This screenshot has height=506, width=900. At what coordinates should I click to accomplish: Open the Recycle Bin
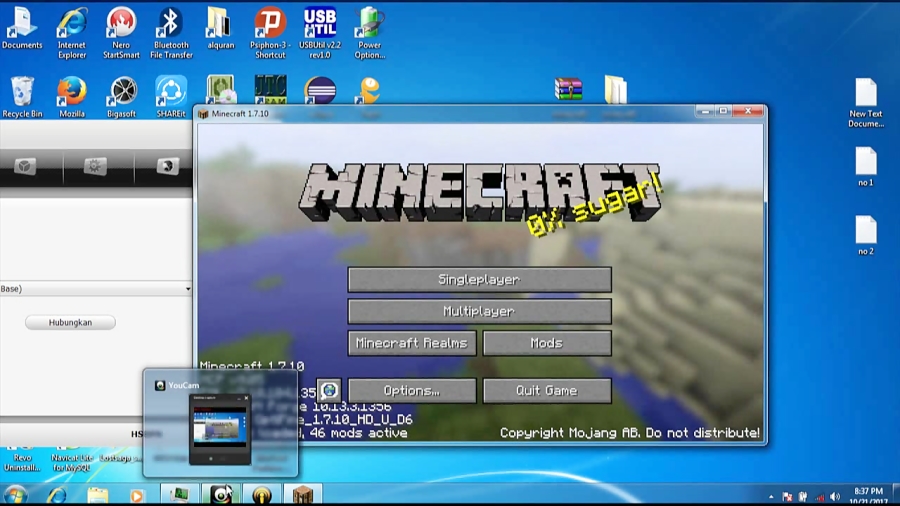click(22, 96)
